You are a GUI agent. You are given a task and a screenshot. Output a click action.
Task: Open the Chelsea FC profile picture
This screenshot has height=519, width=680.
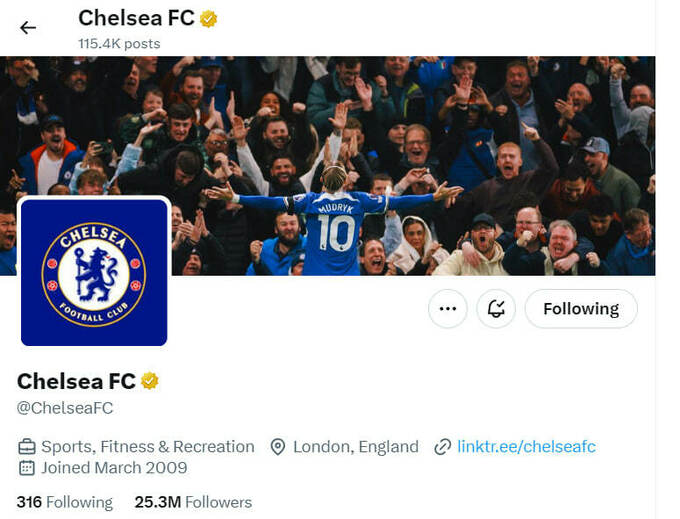[x=94, y=272]
